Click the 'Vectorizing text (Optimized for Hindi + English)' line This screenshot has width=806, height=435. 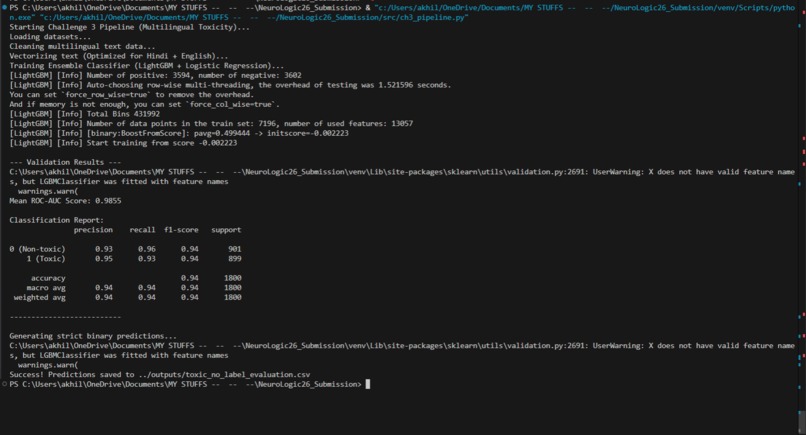(x=118, y=56)
